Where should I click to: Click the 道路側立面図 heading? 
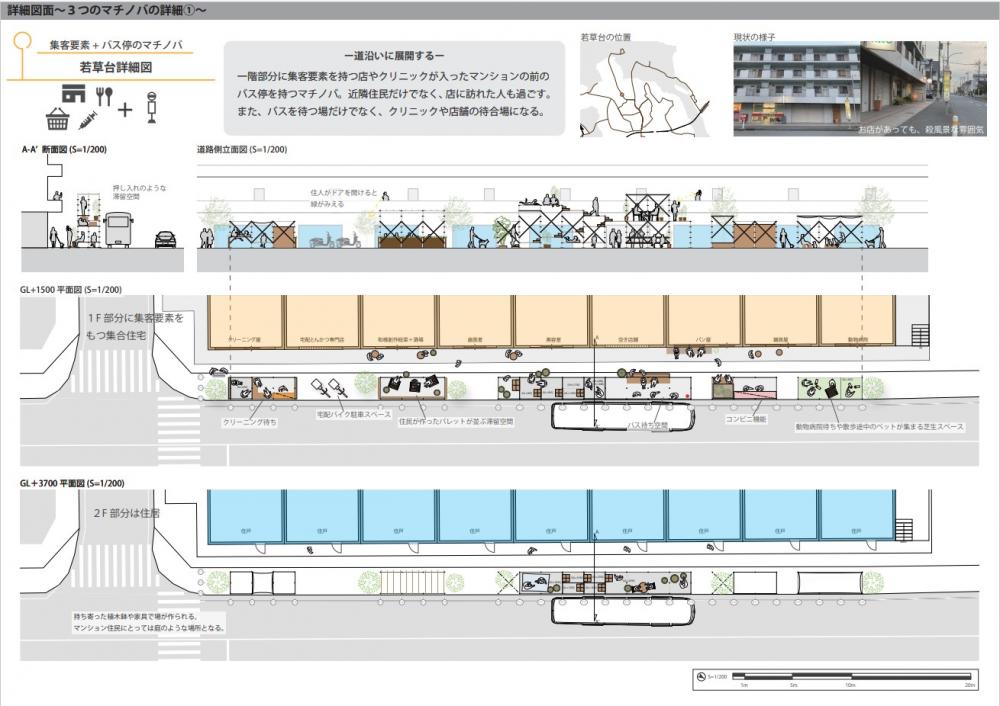click(242, 150)
